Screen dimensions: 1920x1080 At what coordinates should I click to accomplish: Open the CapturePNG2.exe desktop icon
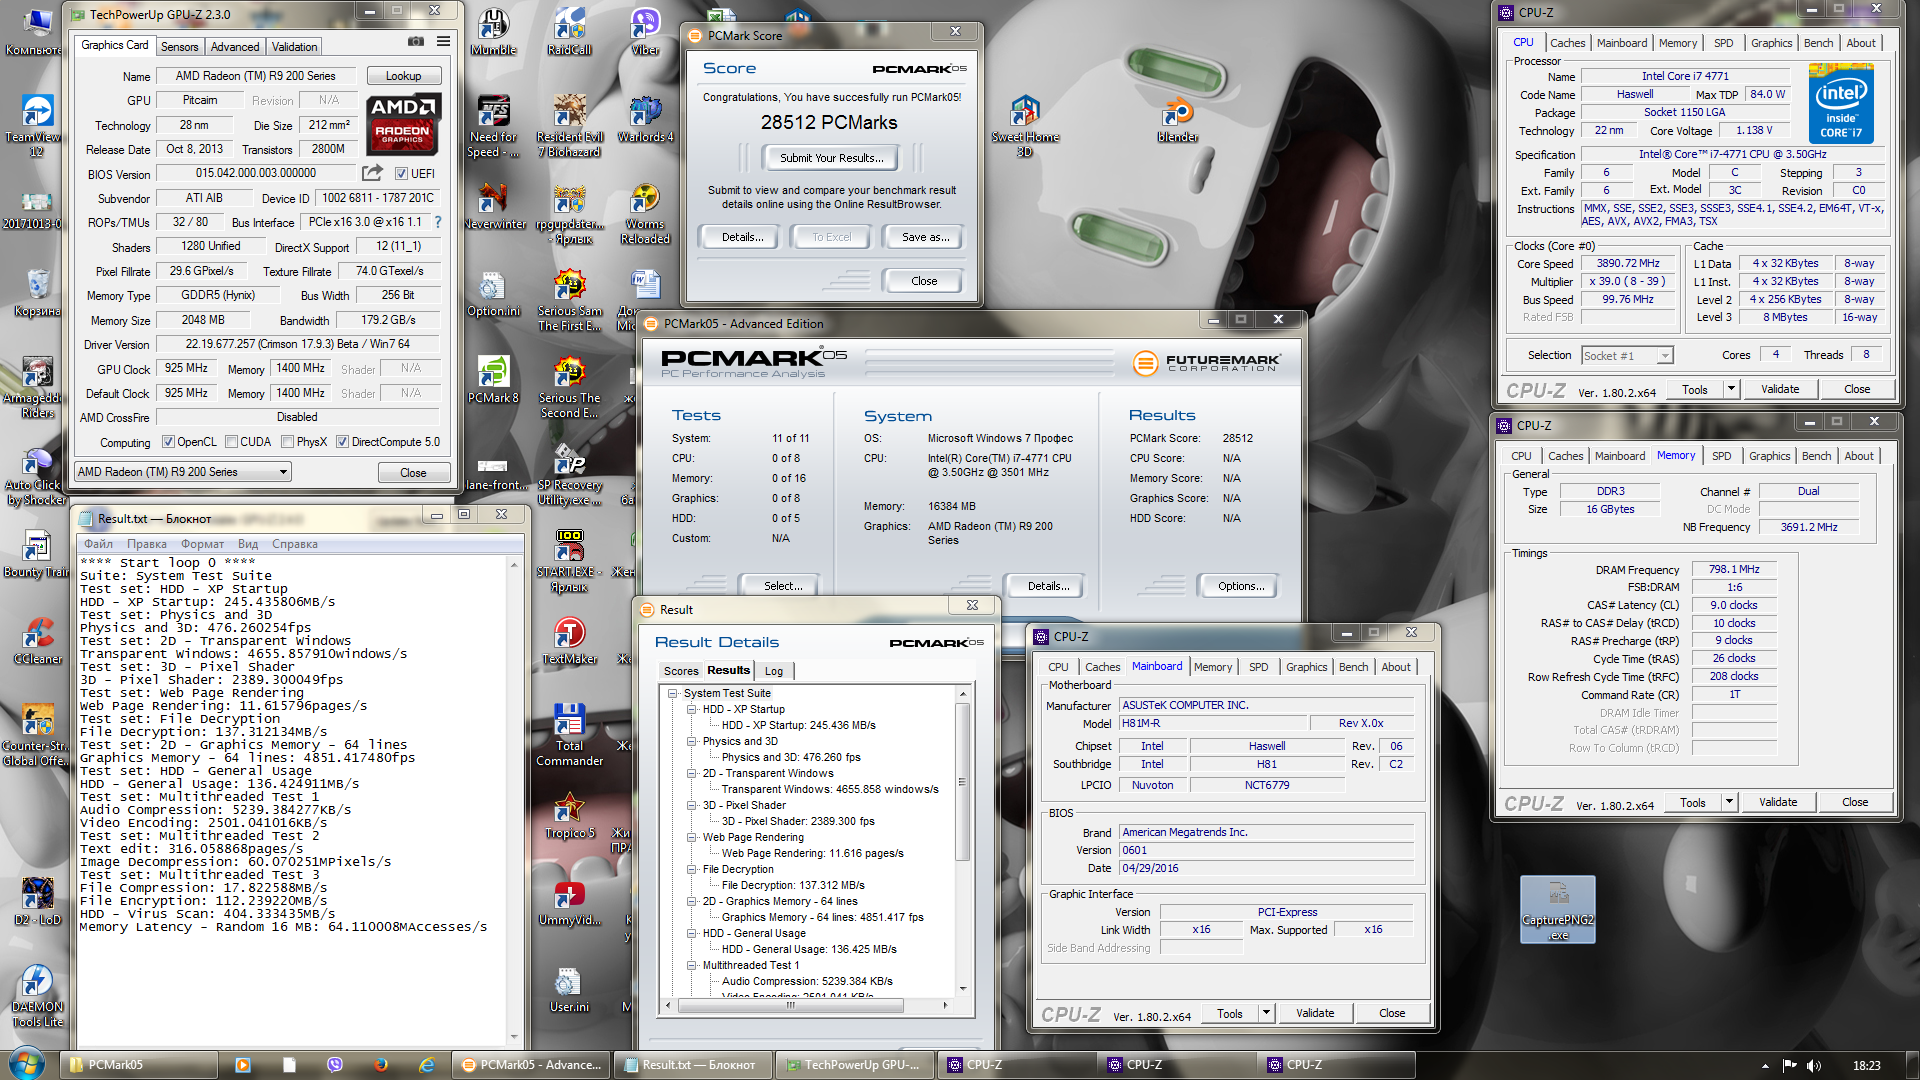(1558, 909)
